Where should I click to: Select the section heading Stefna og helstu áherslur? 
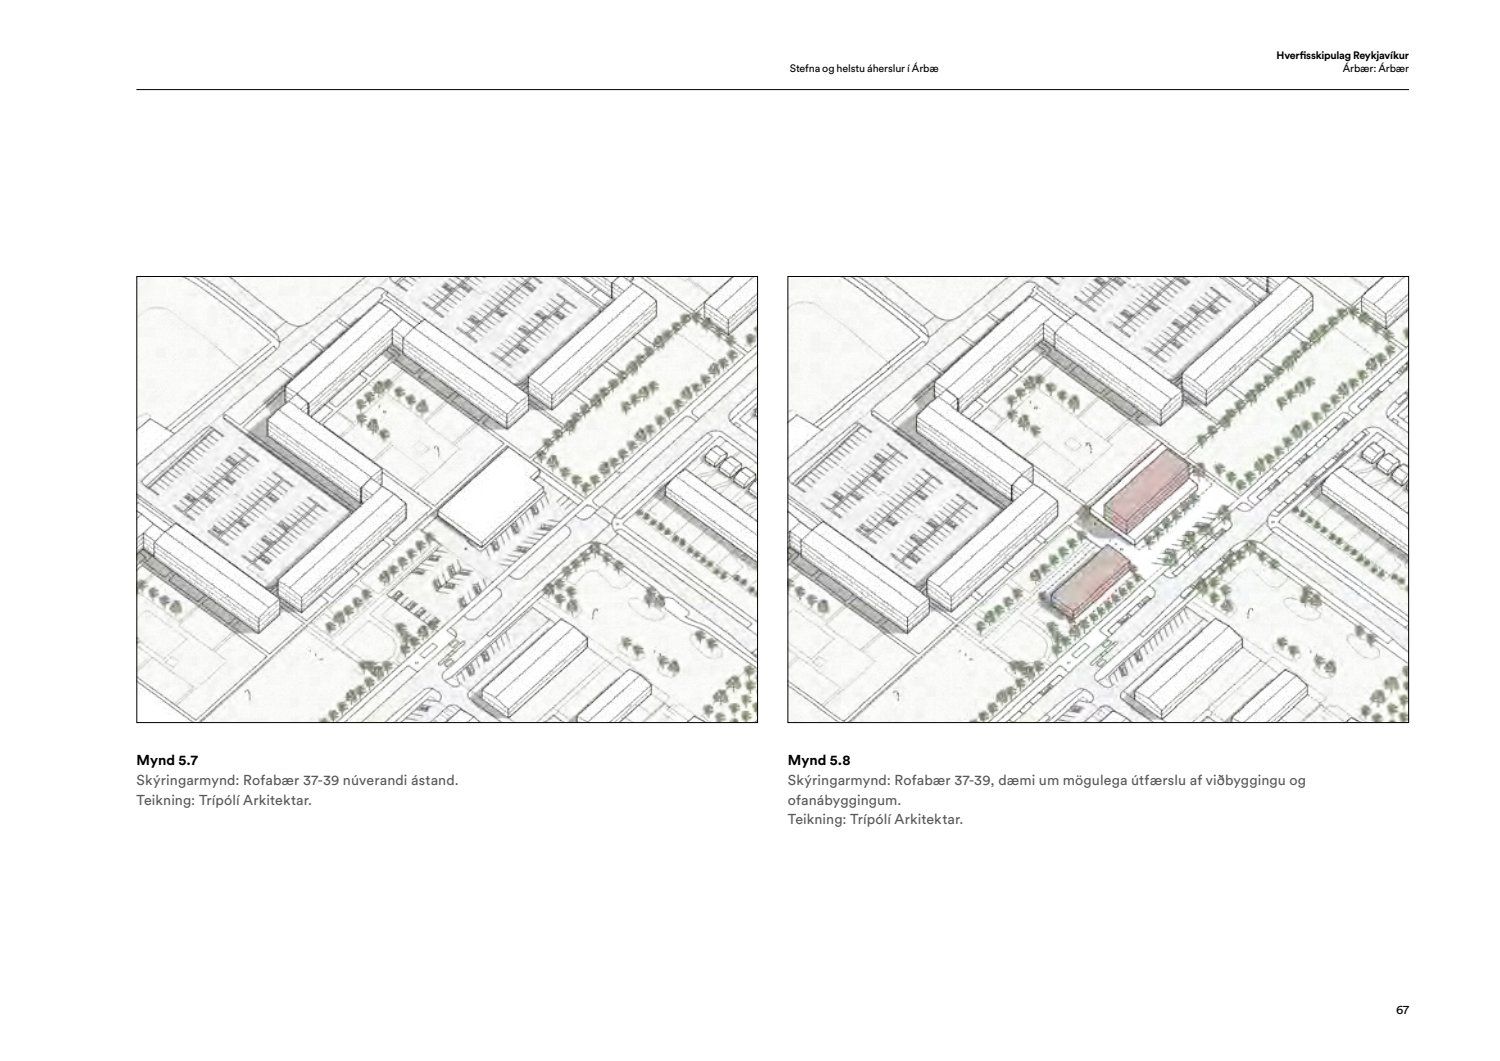[863, 69]
